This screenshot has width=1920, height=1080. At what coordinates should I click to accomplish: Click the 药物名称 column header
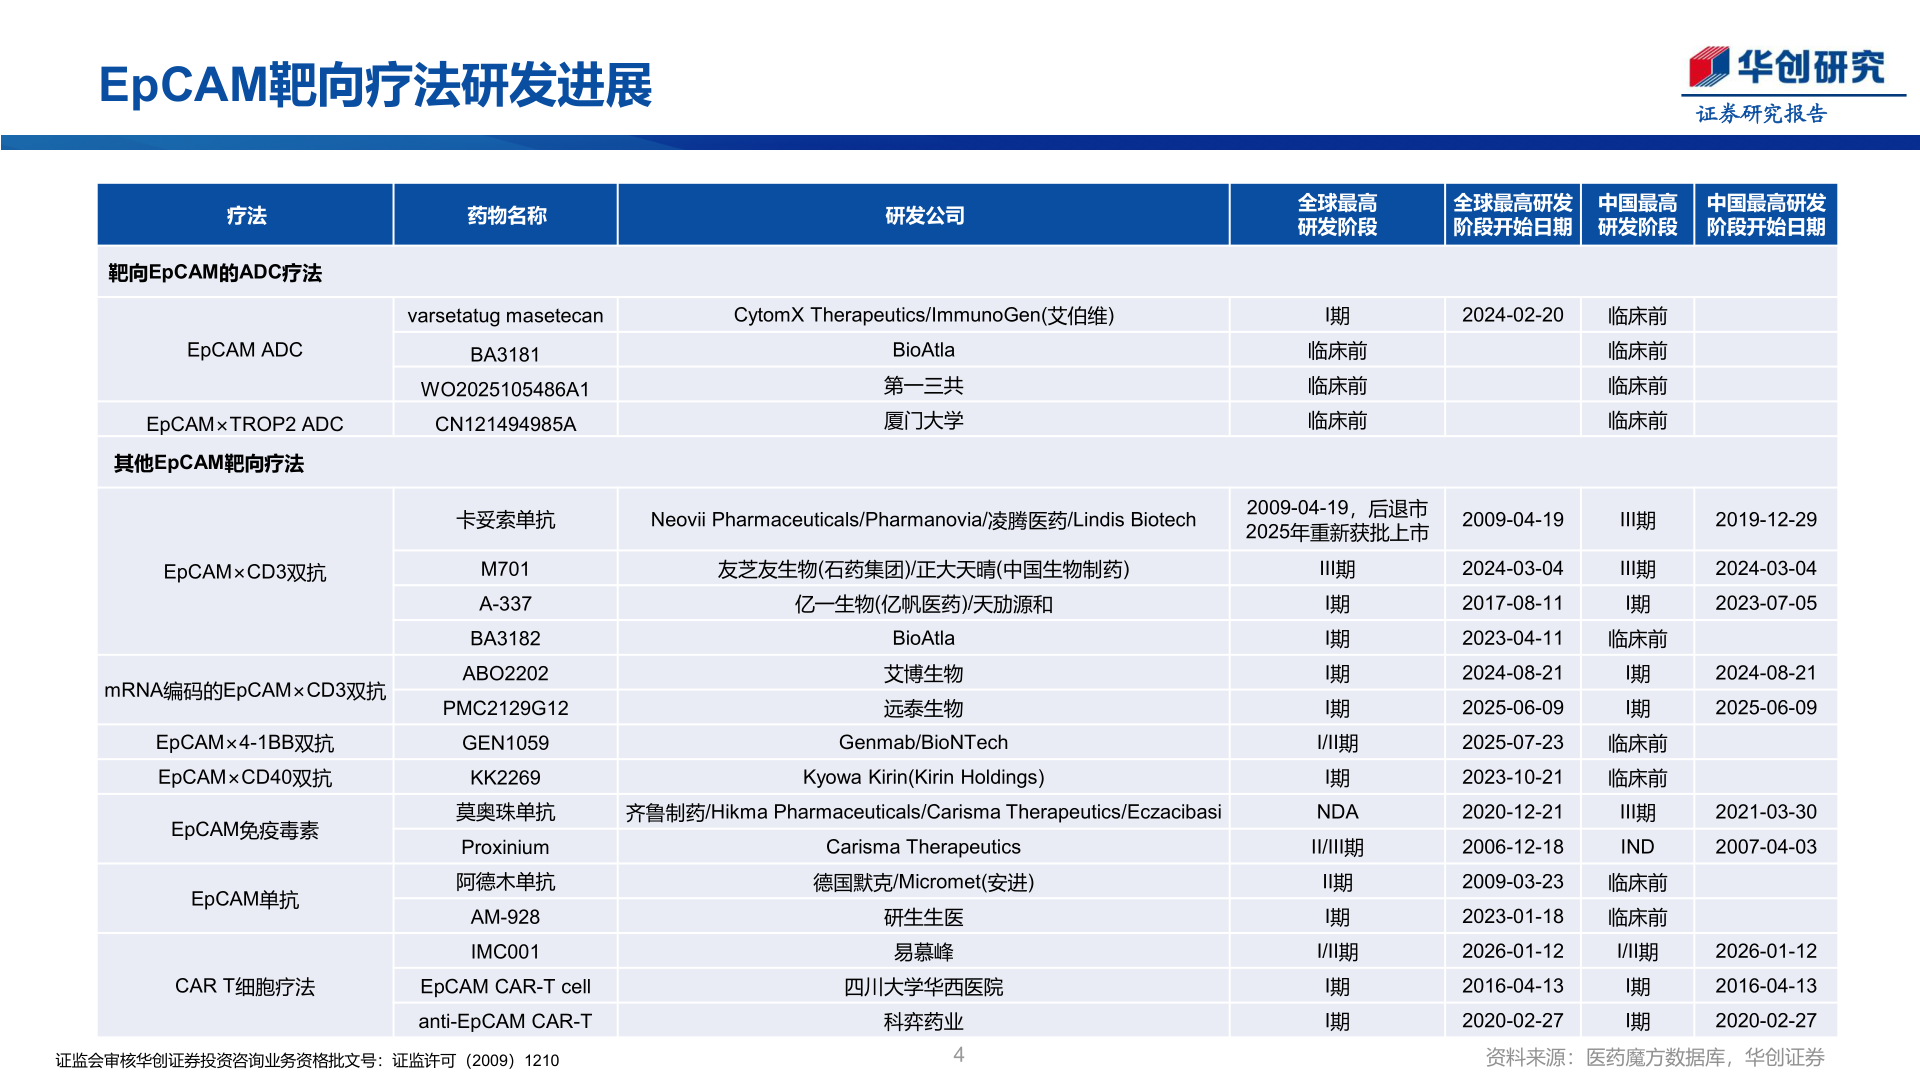click(506, 215)
